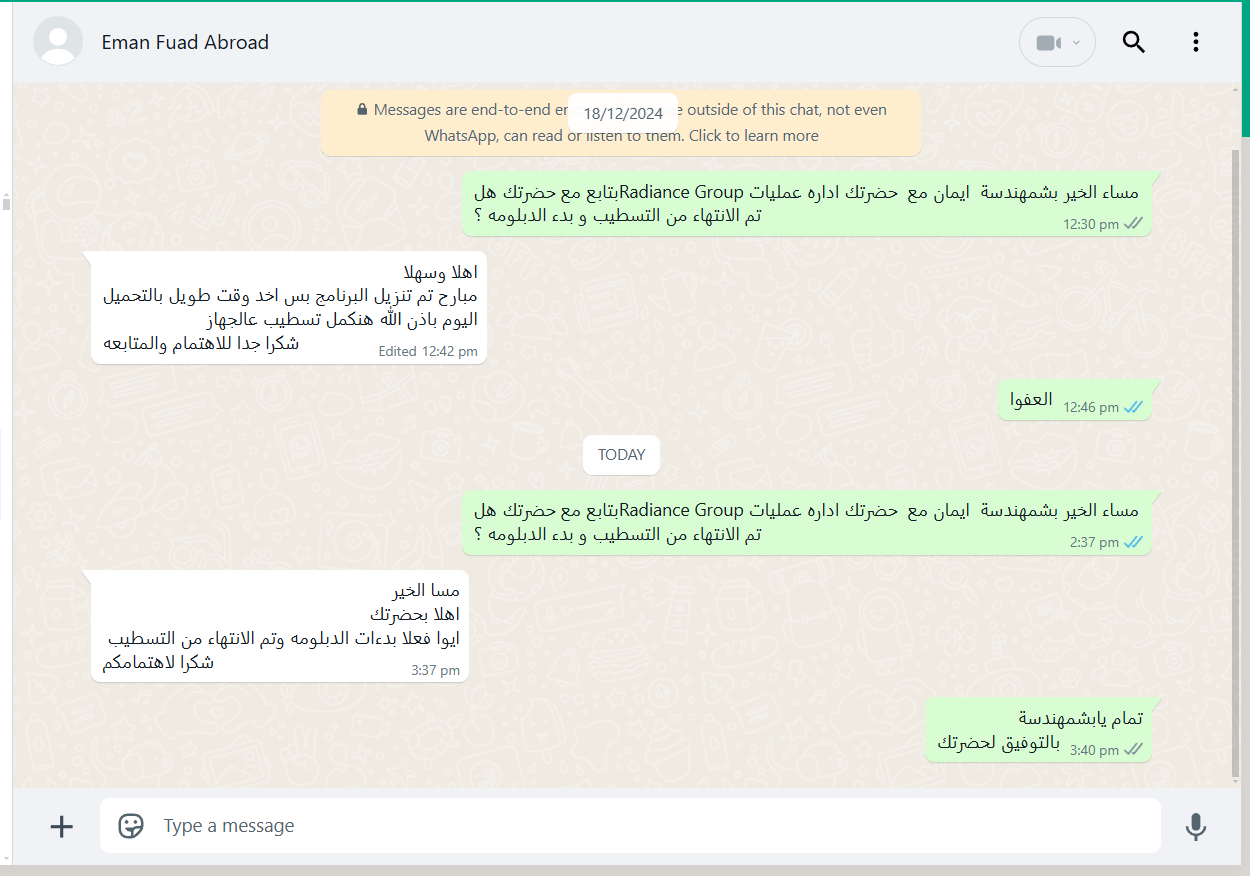This screenshot has height=876, width=1250.
Task: Click the TODAY date separator
Action: [x=621, y=454]
